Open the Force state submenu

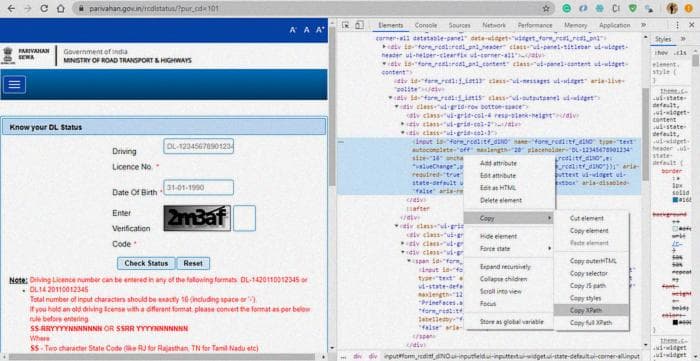click(509, 249)
